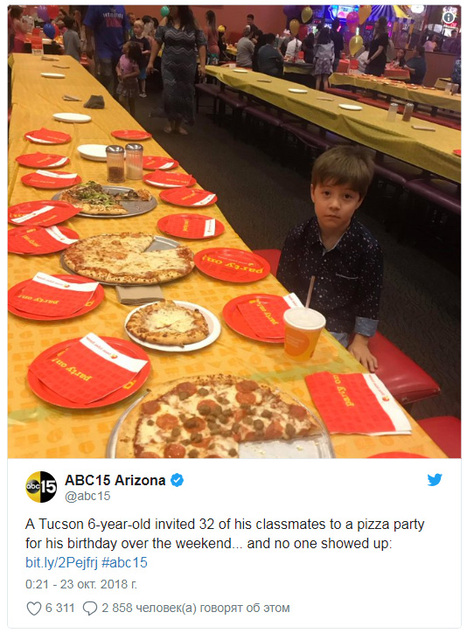This screenshot has height=640, width=467.
Task: Click the blue verified badge
Action: point(177,480)
